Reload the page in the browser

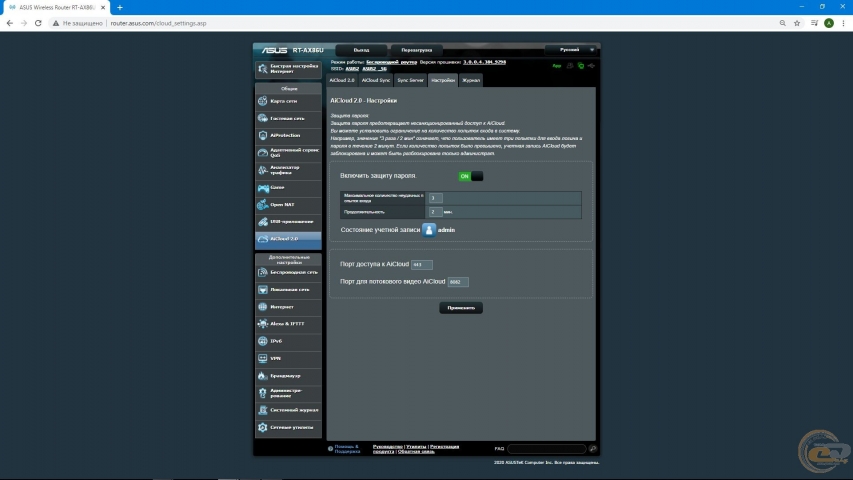(38, 23)
